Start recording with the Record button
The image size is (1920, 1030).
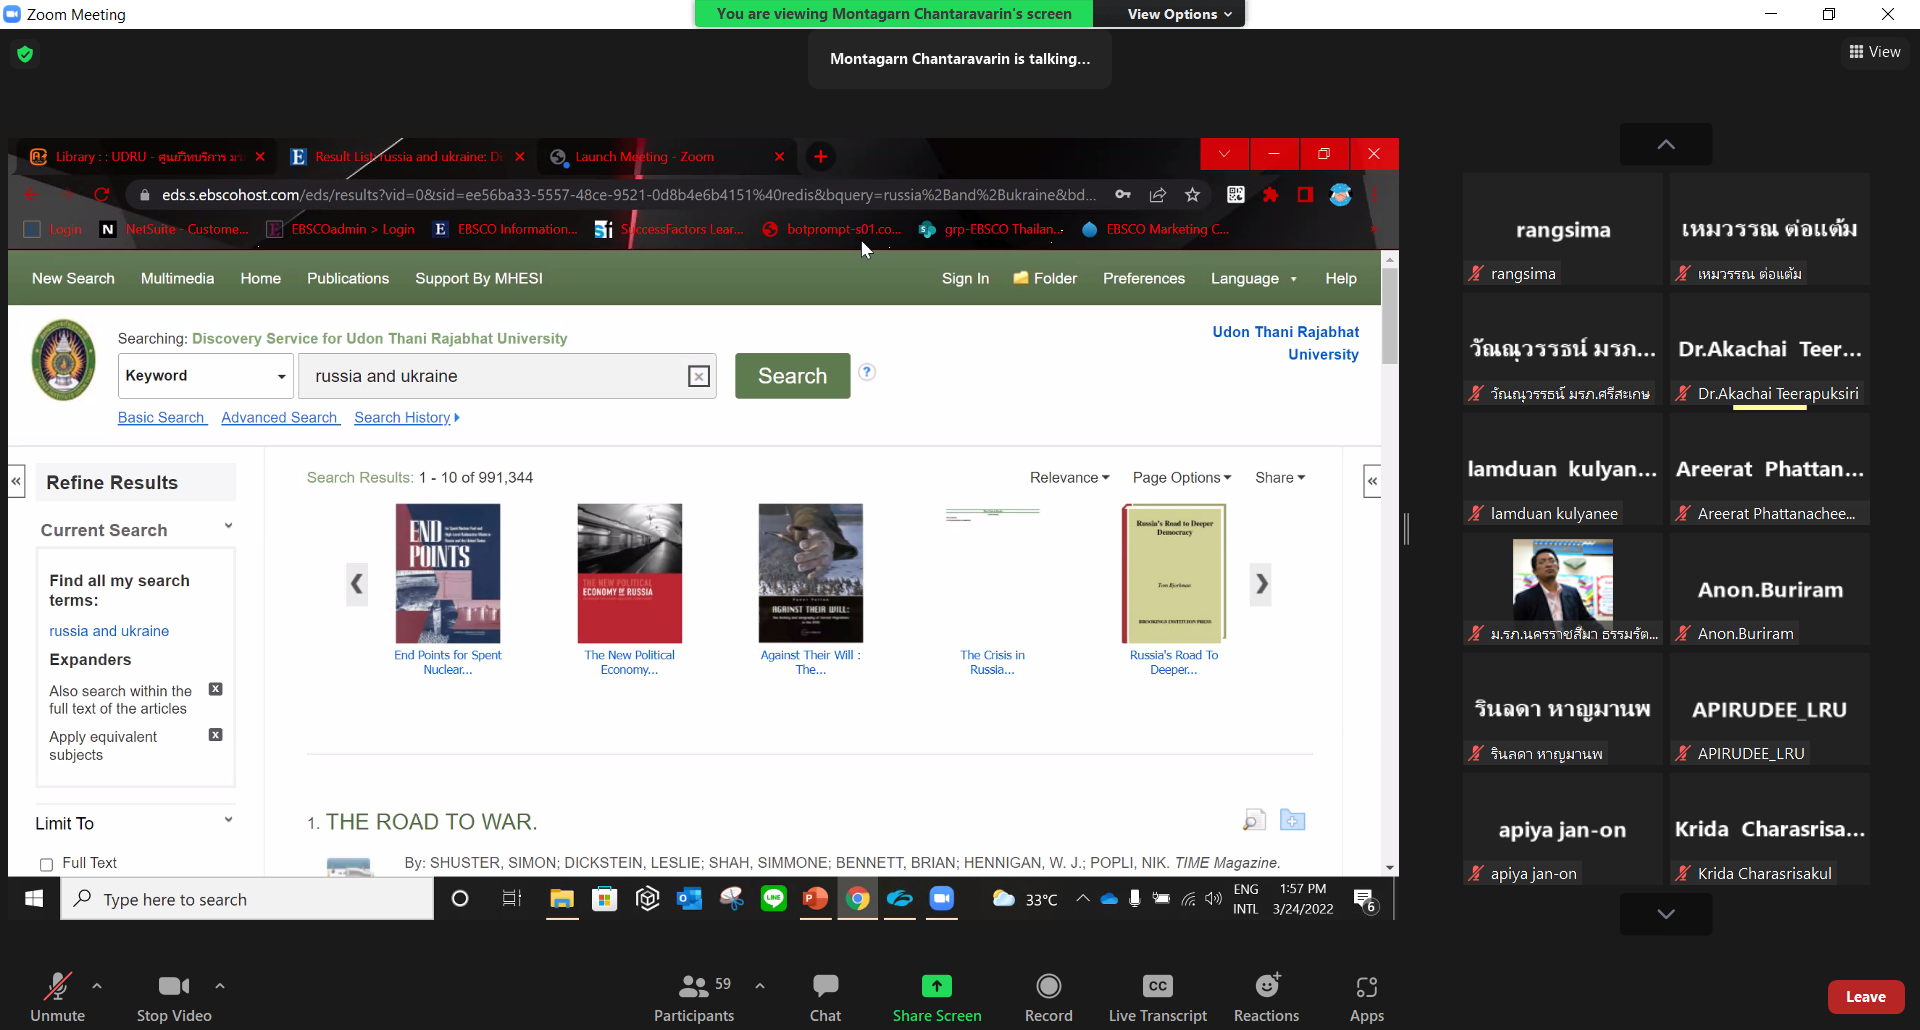(1048, 997)
